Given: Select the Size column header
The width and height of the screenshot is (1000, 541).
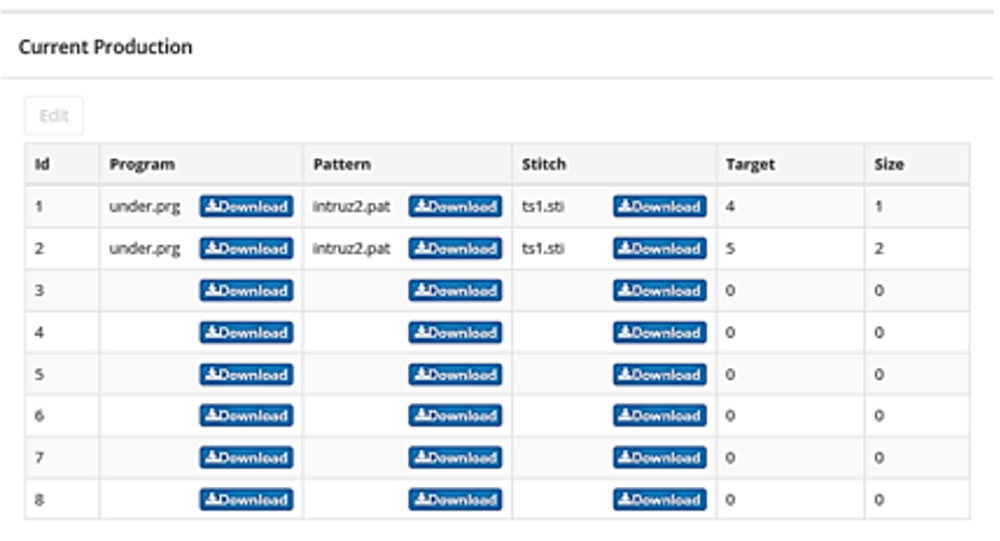Looking at the screenshot, I should coord(888,164).
